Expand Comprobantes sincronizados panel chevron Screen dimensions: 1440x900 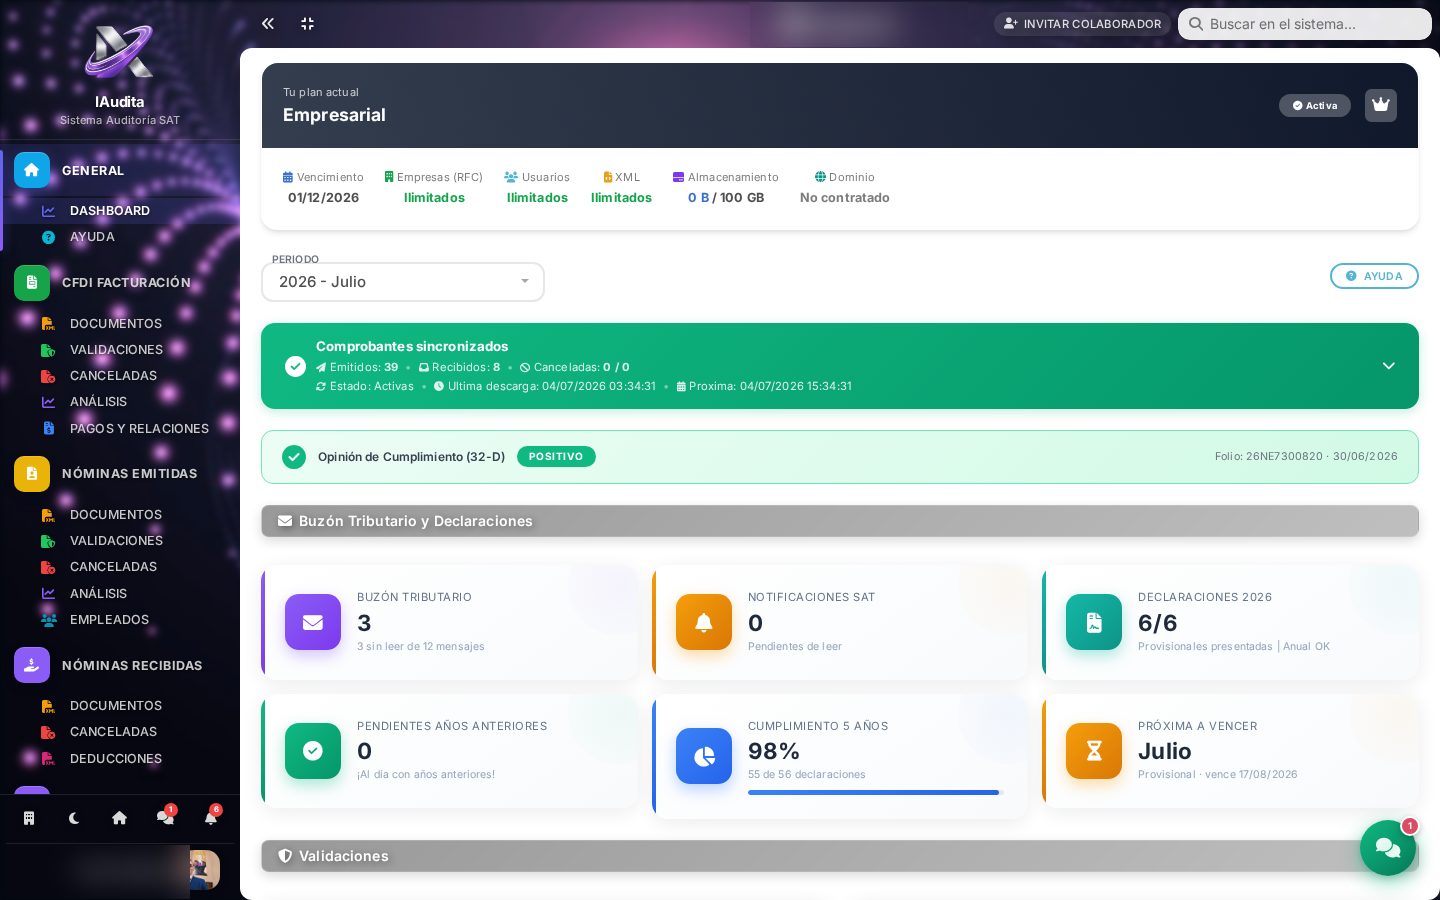point(1389,366)
